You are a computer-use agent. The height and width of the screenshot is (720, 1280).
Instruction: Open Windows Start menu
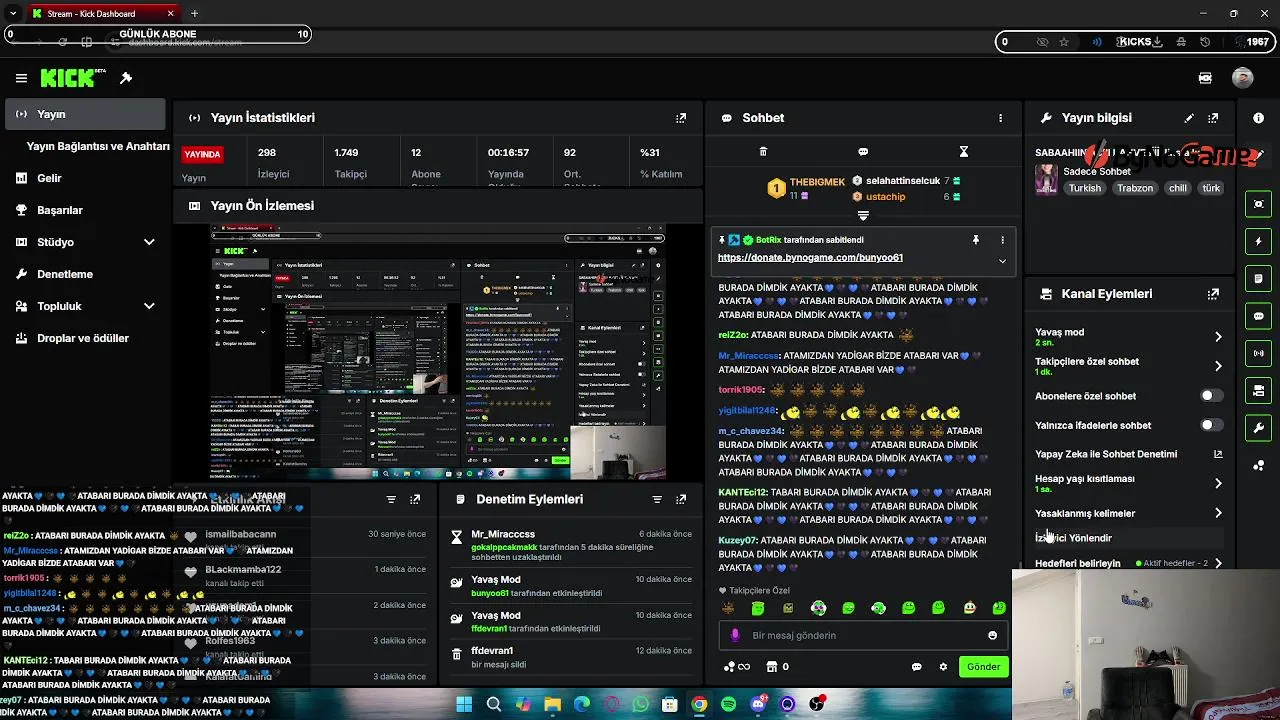point(464,705)
